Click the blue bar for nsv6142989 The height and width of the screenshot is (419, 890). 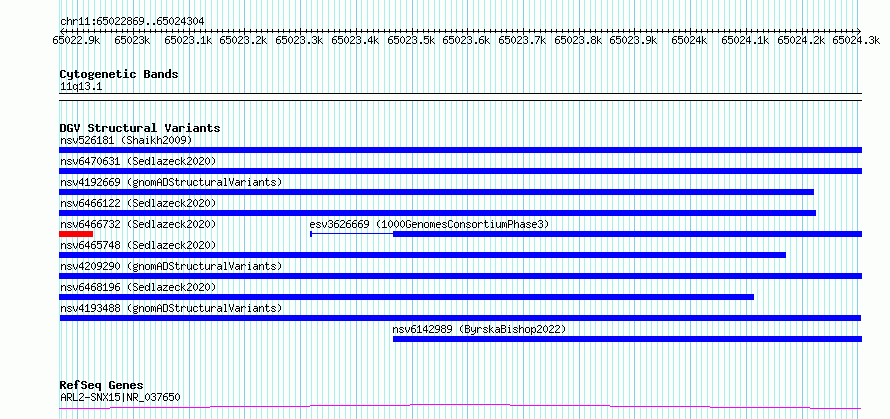[627, 339]
